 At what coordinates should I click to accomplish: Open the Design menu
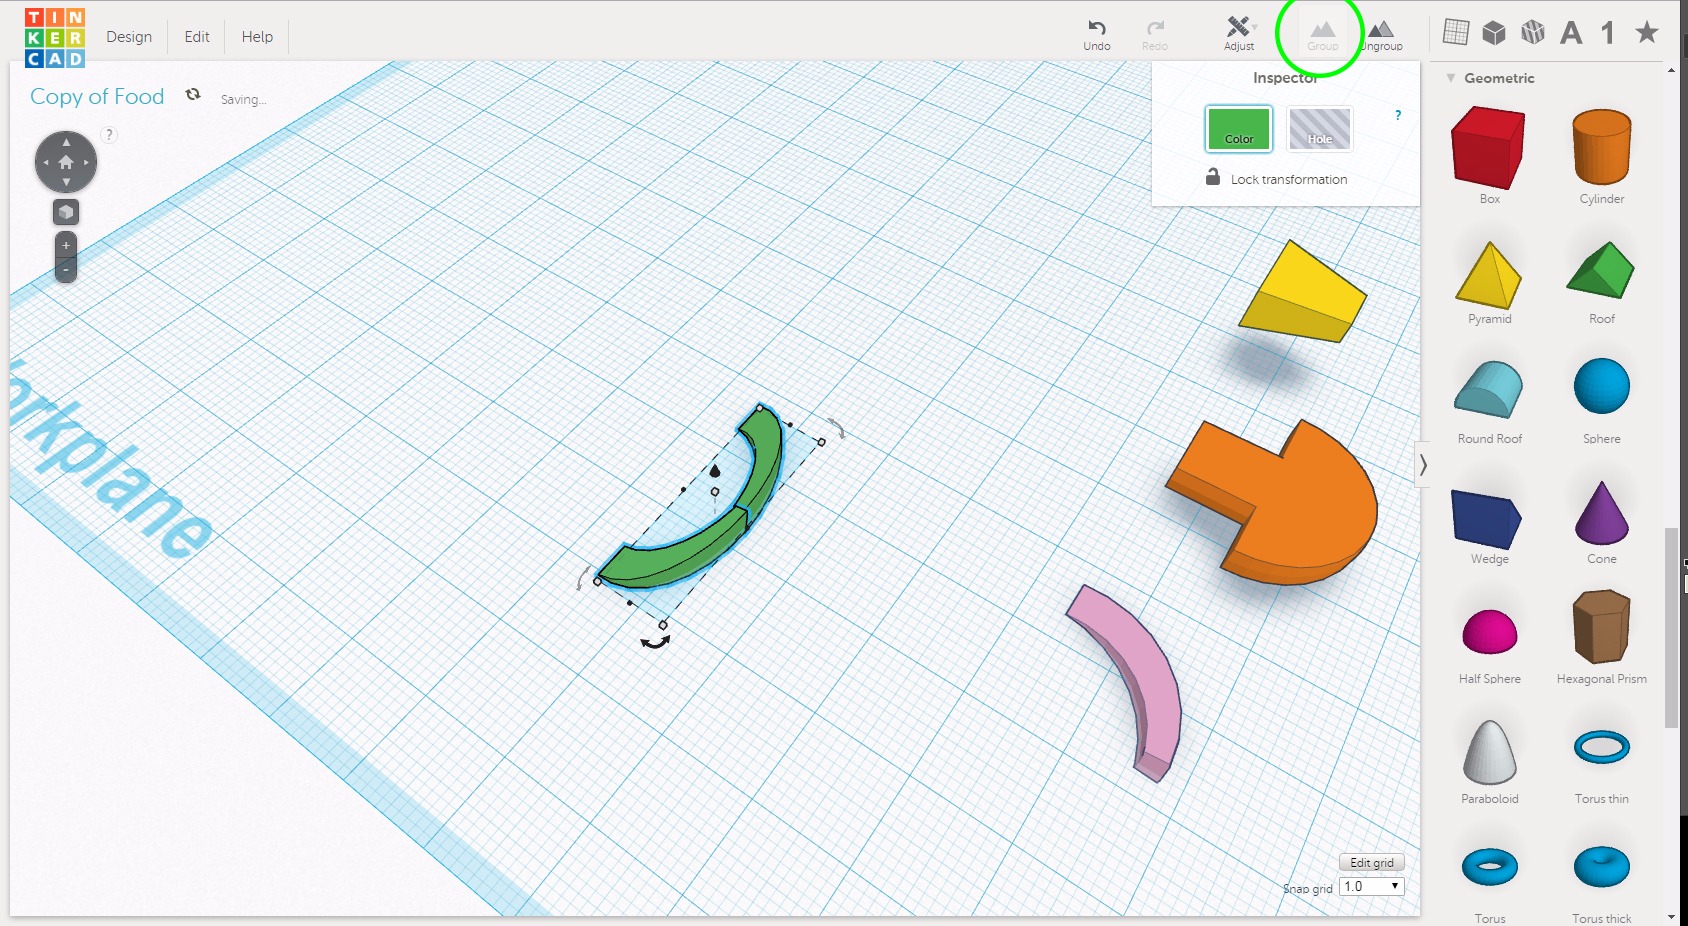pos(129,37)
